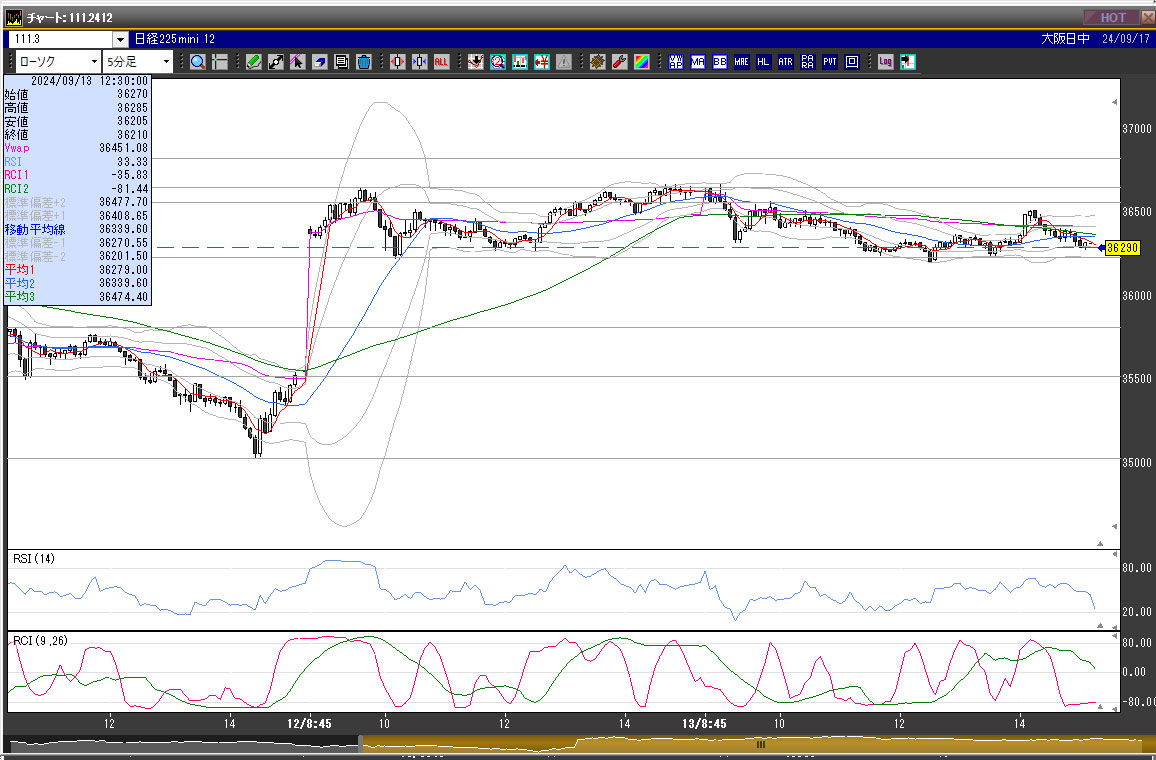The image size is (1156, 760).
Task: Show all data with the ALL icon
Action: (x=441, y=62)
